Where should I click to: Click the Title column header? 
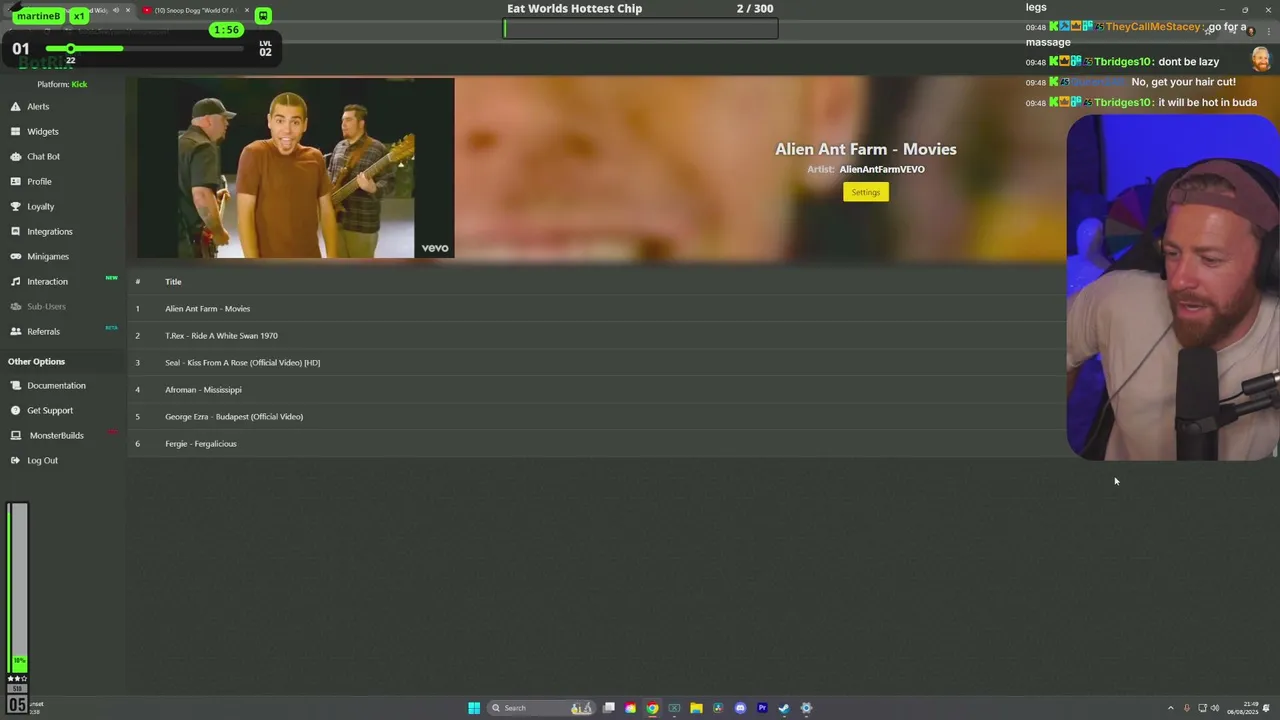tap(173, 281)
